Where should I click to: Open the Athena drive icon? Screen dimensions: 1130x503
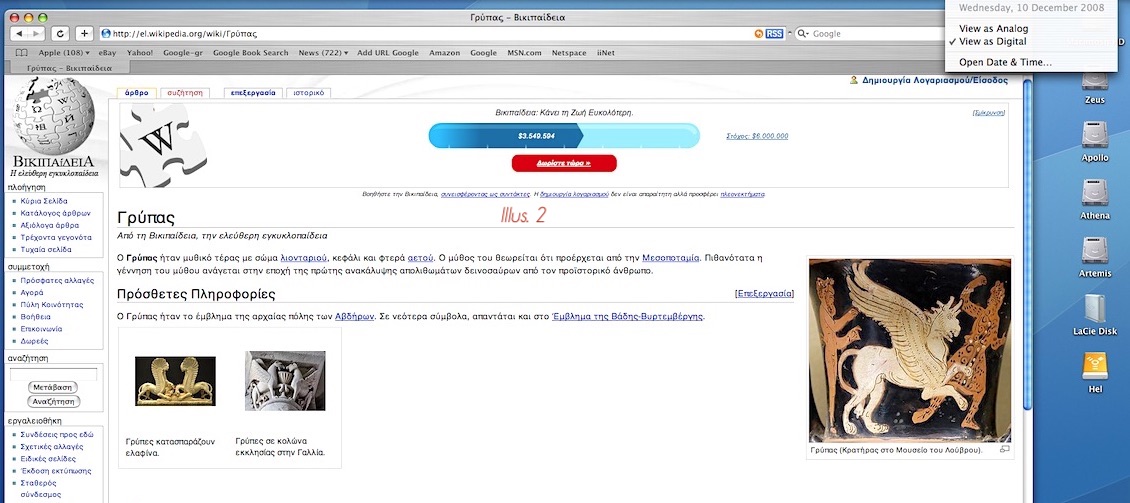tap(1094, 192)
